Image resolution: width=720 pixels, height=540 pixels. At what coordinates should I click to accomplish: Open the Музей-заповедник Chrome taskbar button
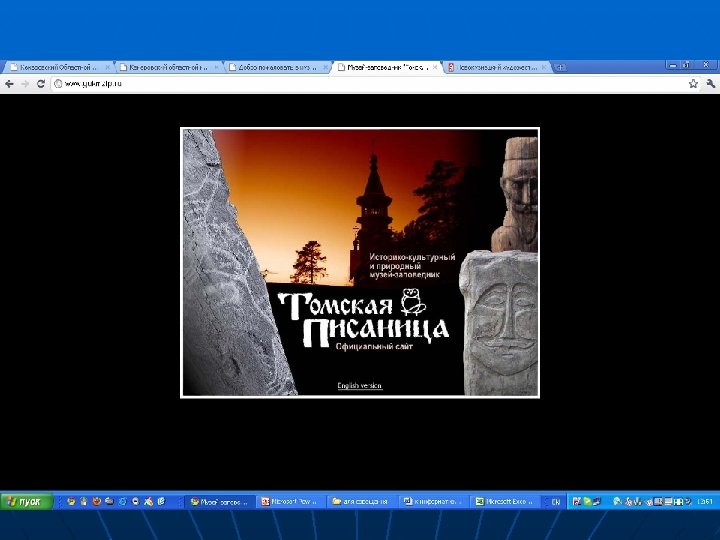coord(220,502)
